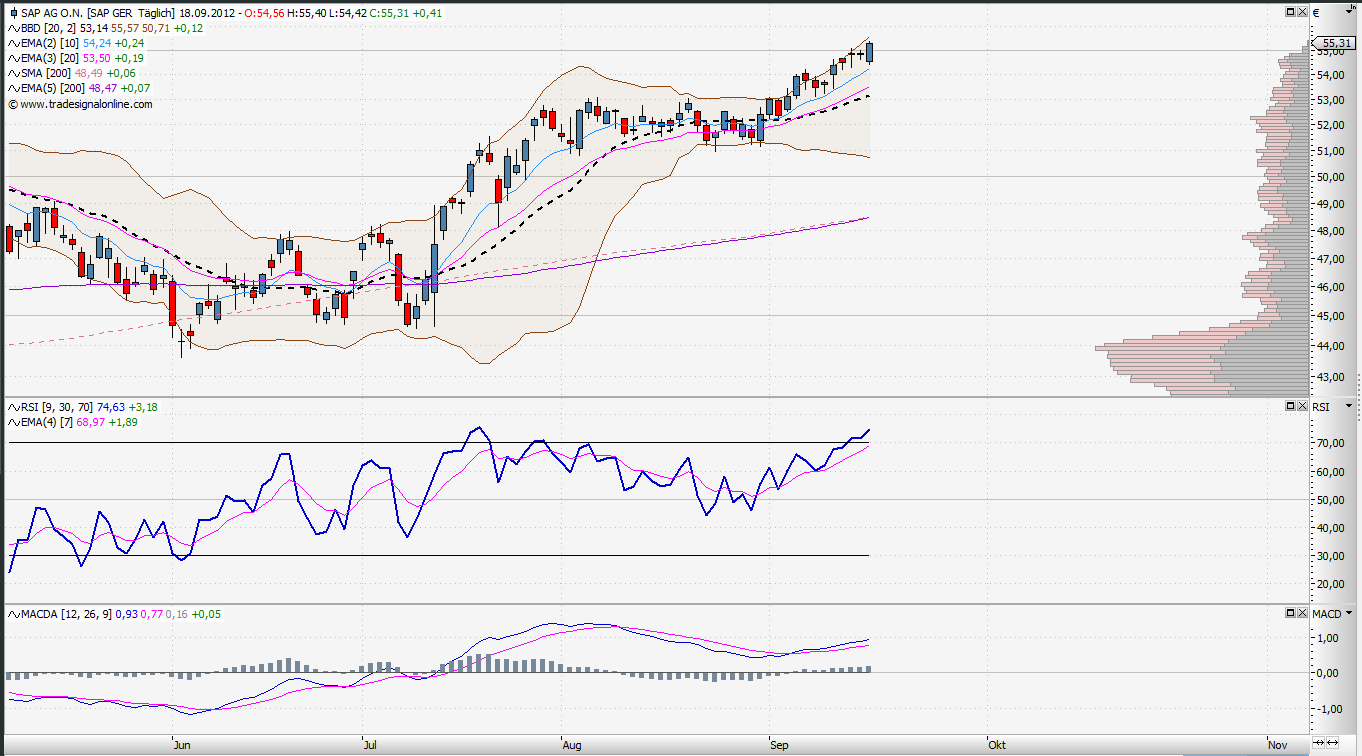The width and height of the screenshot is (1362, 756).
Task: Click the EMA(5) [200] indicator icon
Action: tap(13, 88)
